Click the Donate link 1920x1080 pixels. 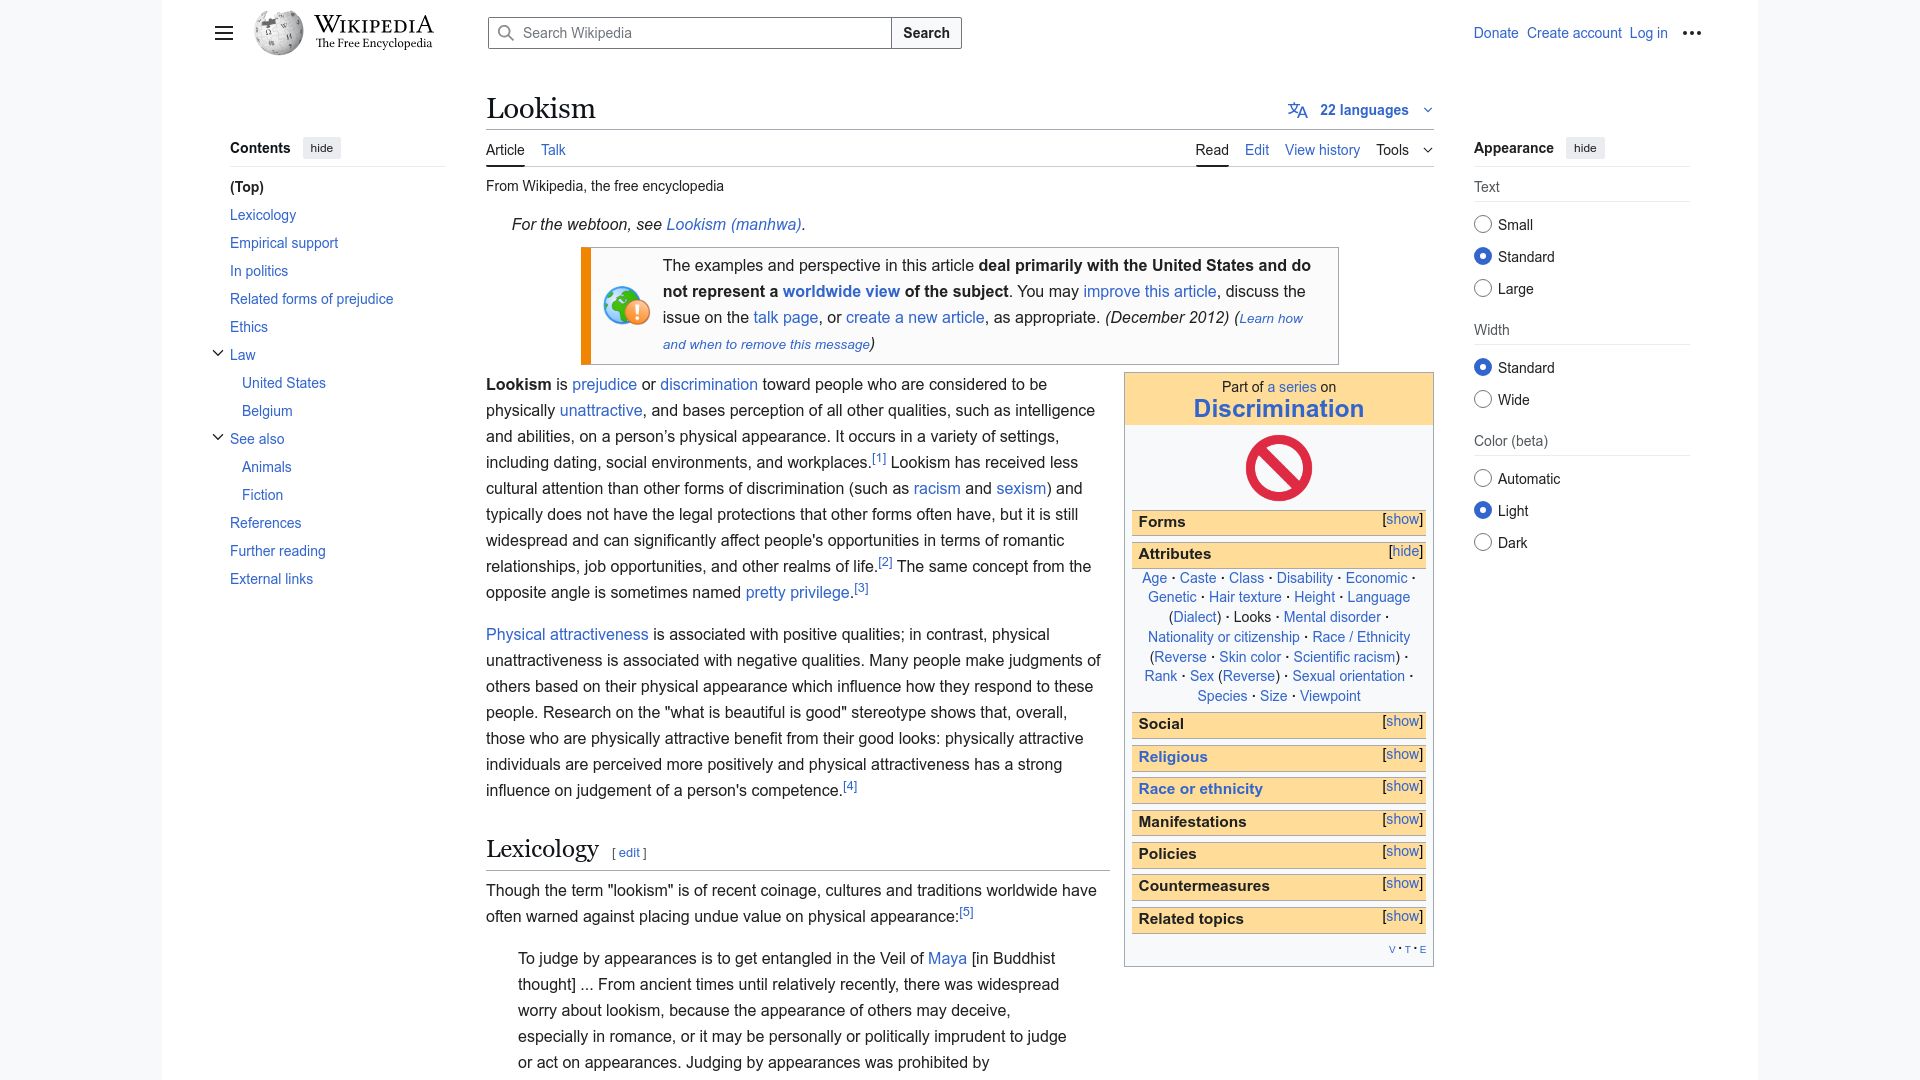click(x=1496, y=33)
